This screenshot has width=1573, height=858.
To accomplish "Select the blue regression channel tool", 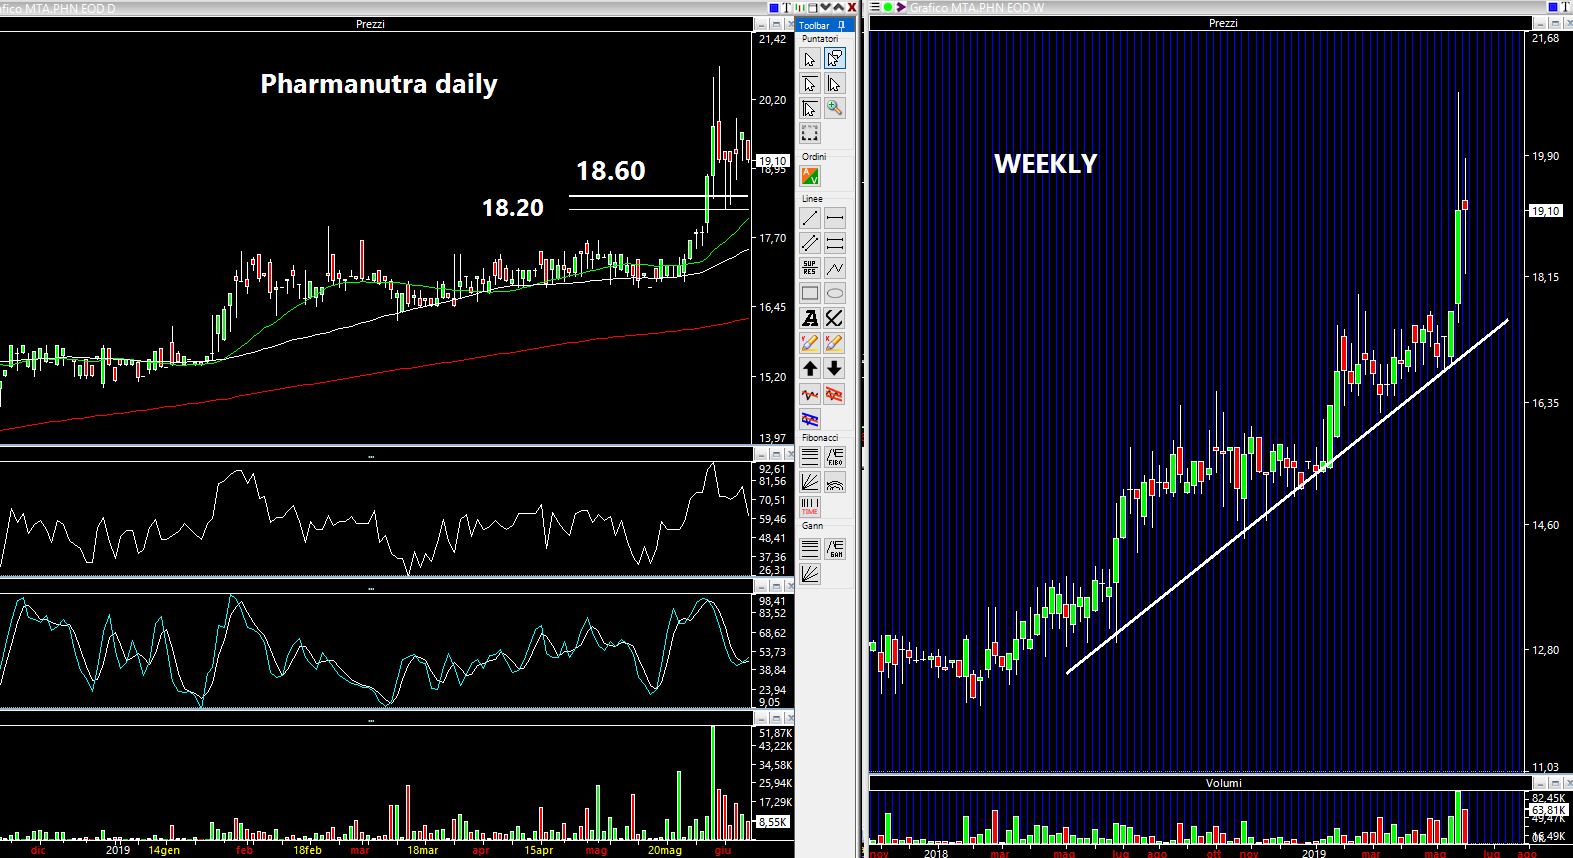I will click(x=810, y=419).
